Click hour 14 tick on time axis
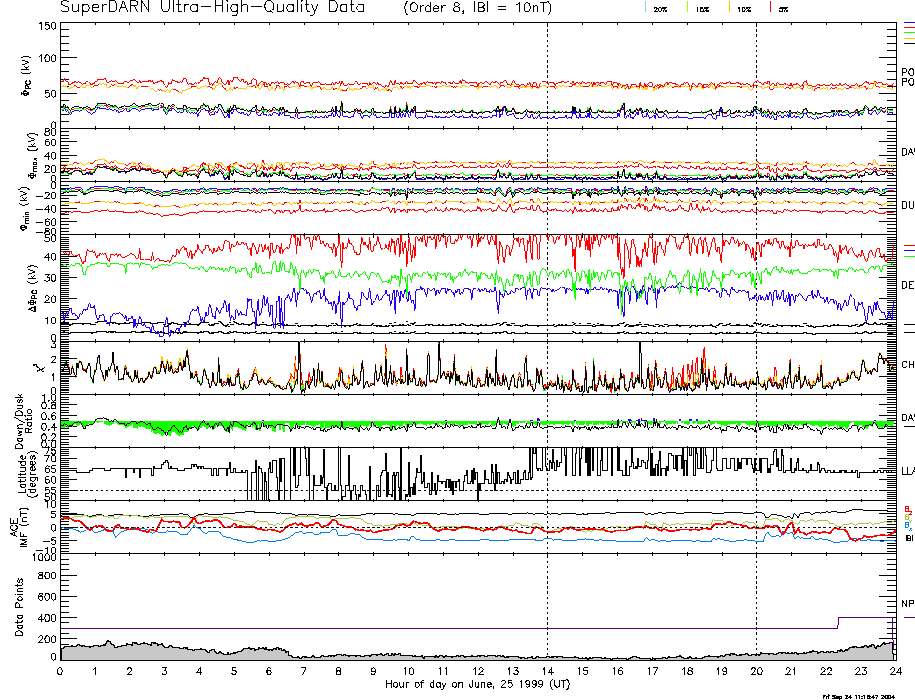 (x=547, y=673)
